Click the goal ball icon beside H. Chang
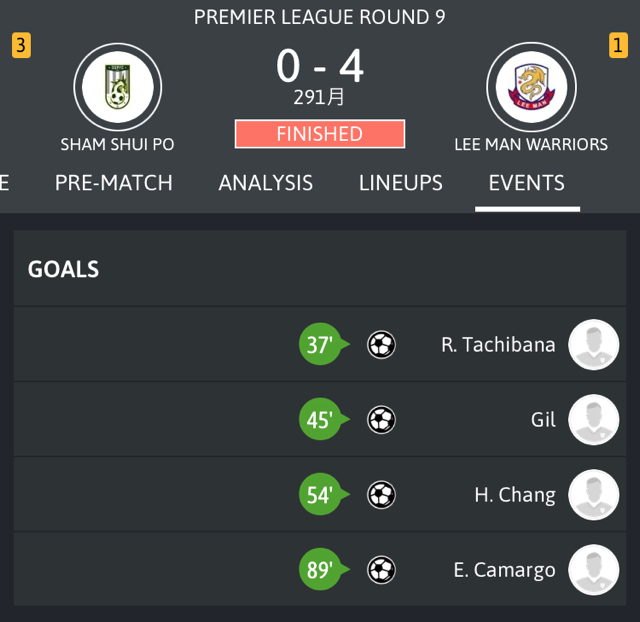The image size is (640, 622). [x=381, y=495]
